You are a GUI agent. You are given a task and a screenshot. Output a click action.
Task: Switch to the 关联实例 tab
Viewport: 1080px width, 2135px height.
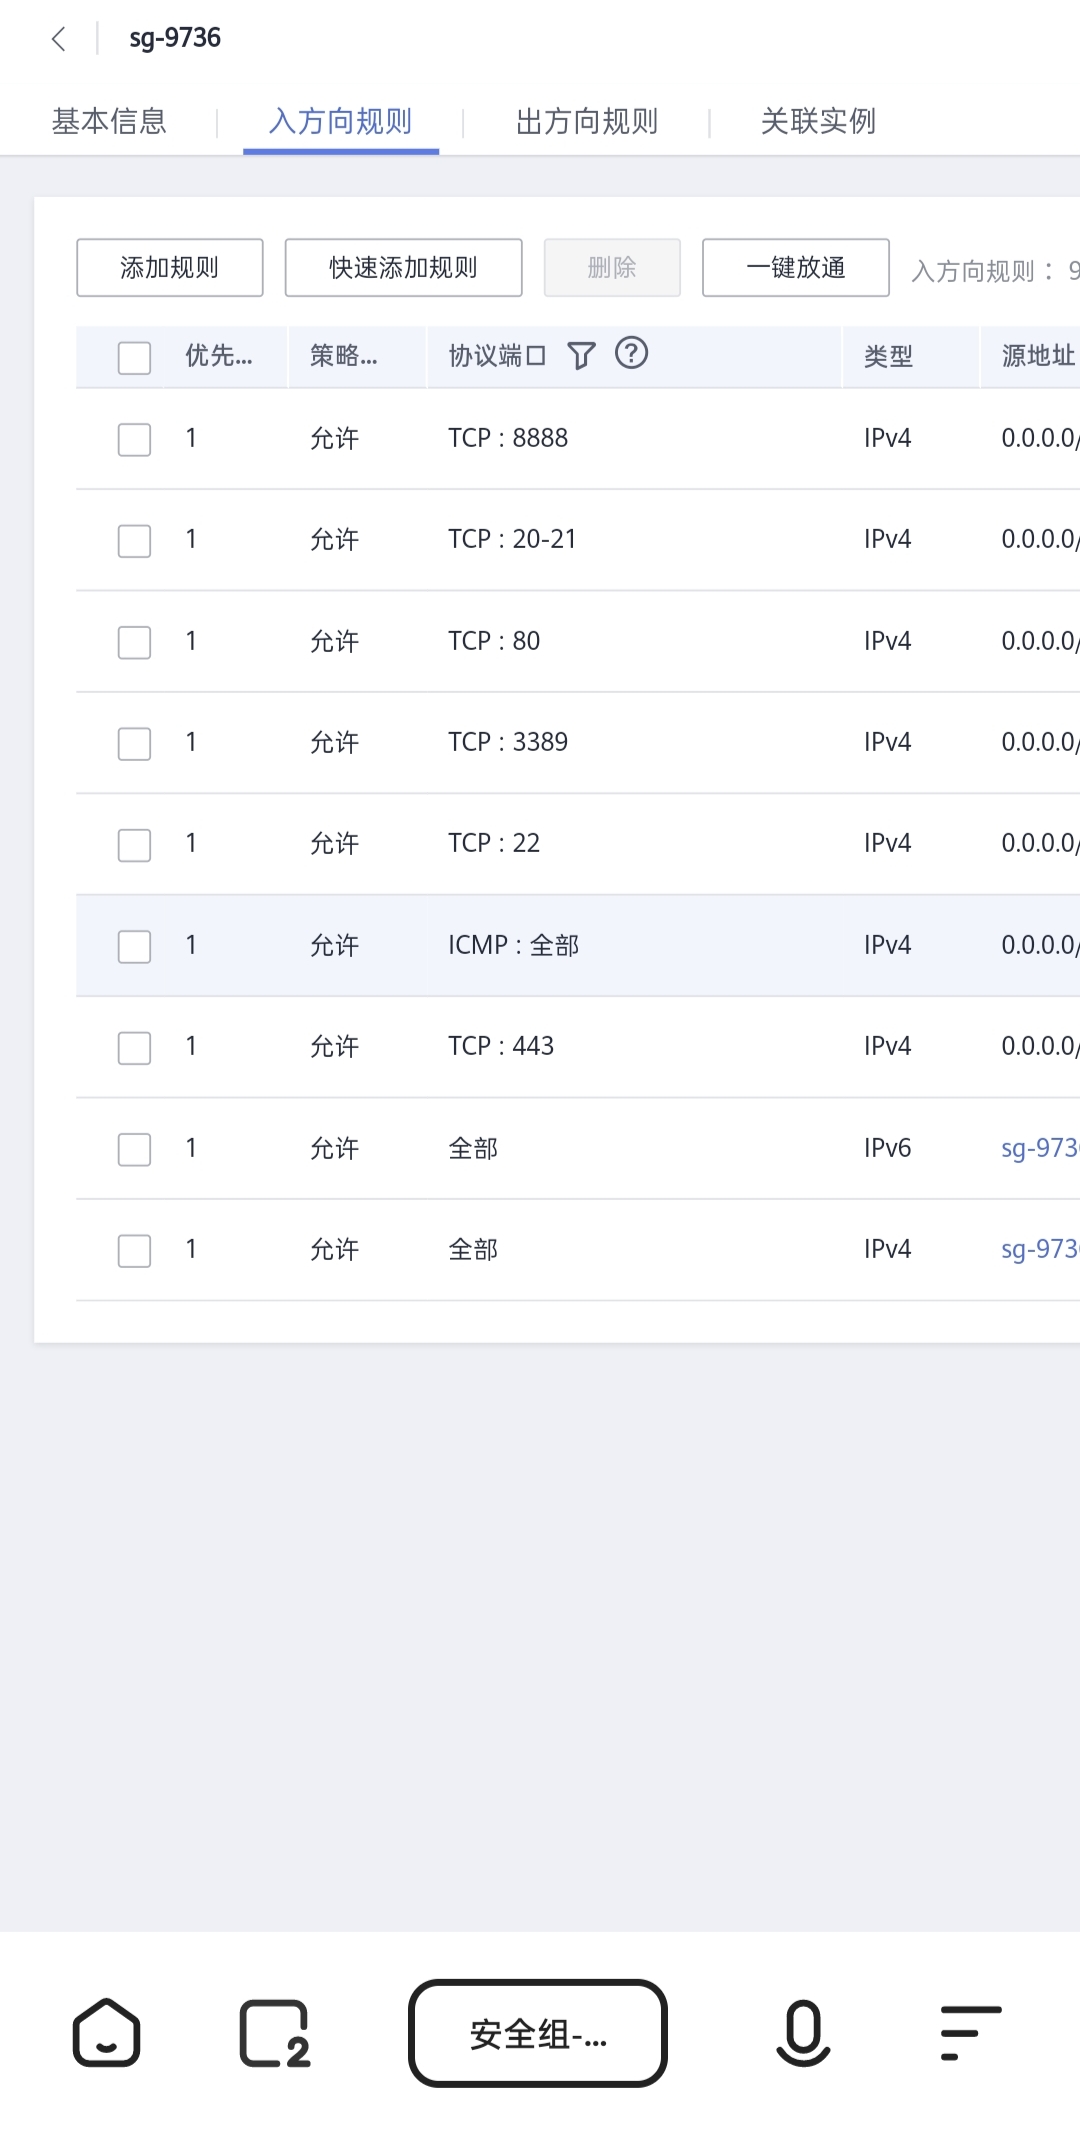point(818,122)
